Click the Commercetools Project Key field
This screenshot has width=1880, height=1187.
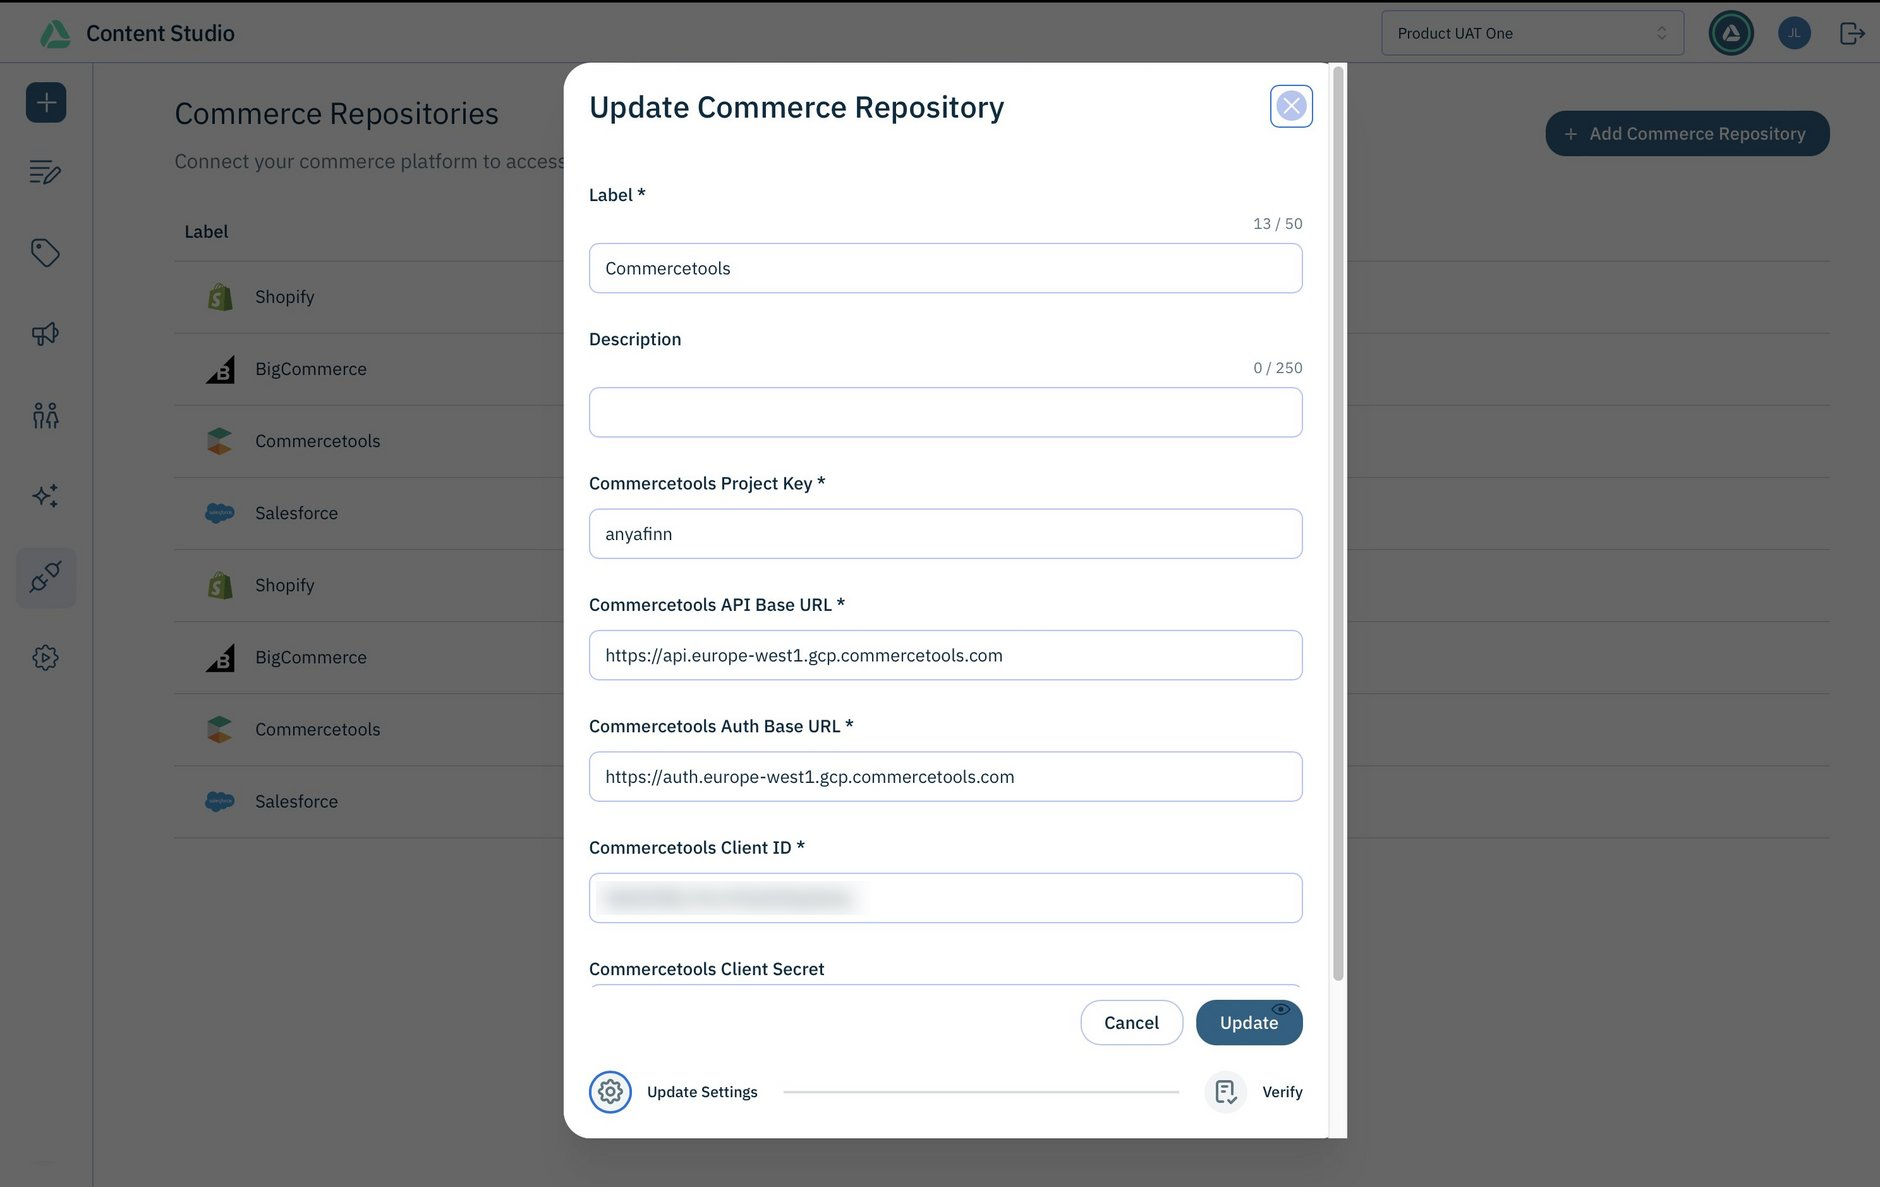click(945, 534)
